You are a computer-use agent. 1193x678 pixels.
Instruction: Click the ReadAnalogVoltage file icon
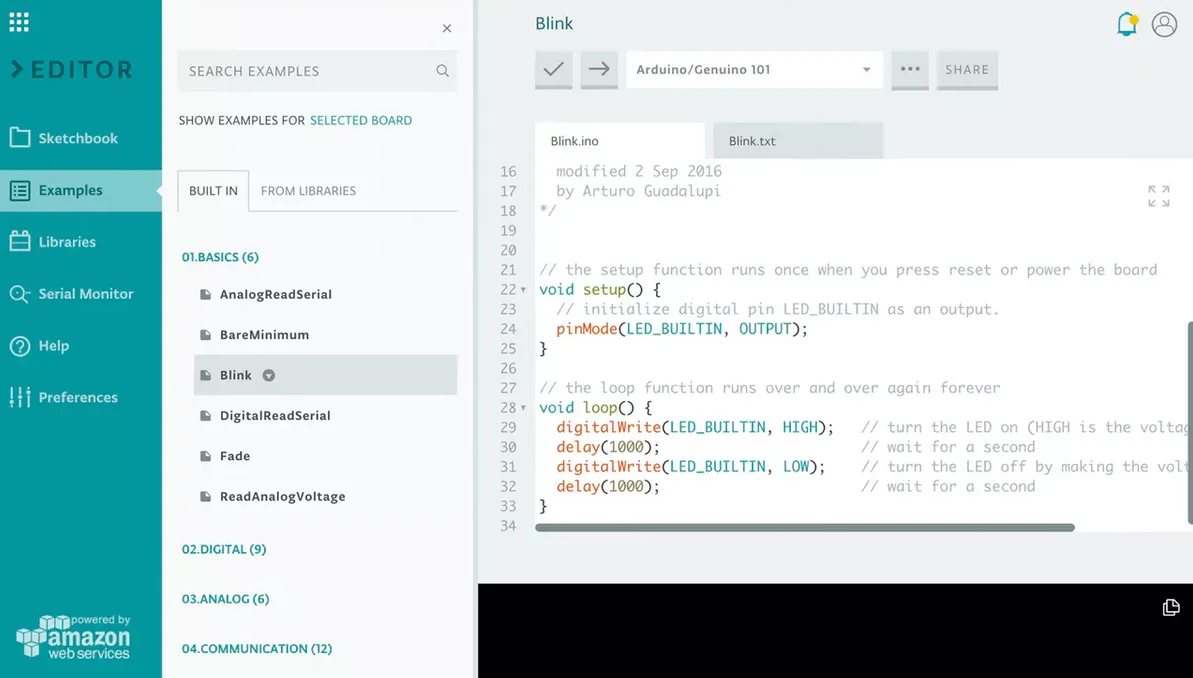click(x=205, y=496)
